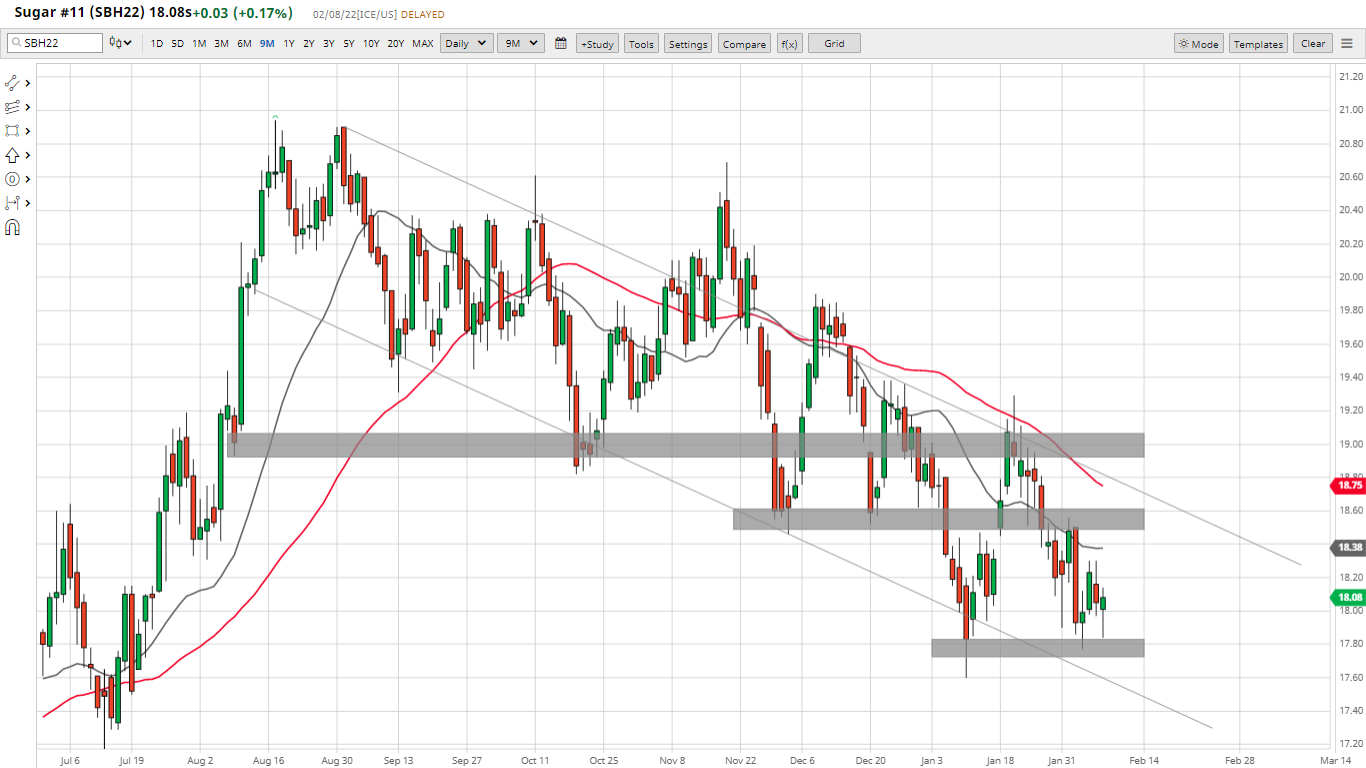Click the red 18.75 moving average price label
Viewport: 1366px width, 768px height.
click(x=1346, y=485)
